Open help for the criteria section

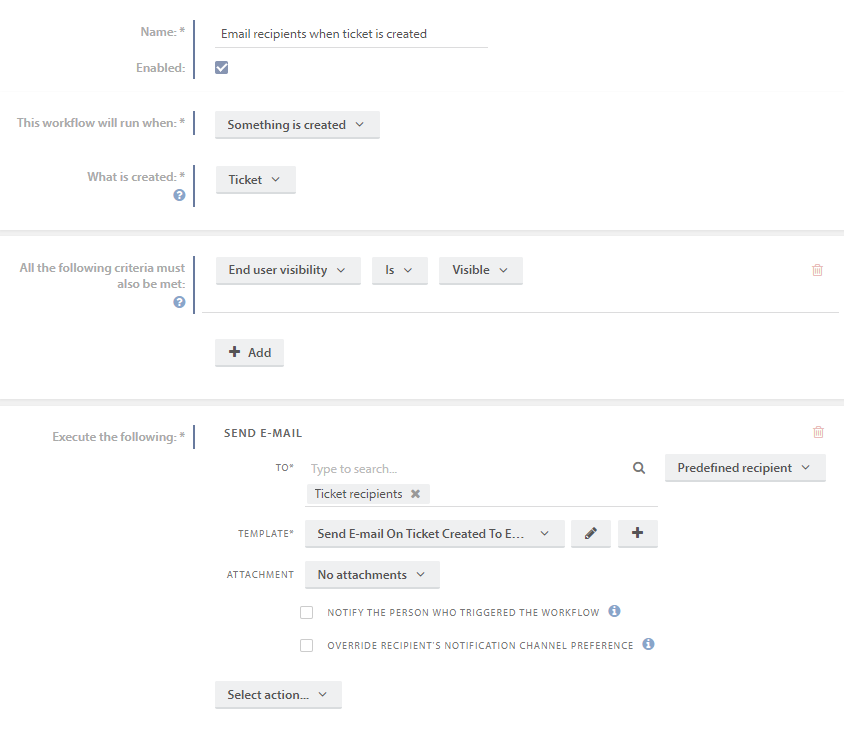(x=179, y=301)
